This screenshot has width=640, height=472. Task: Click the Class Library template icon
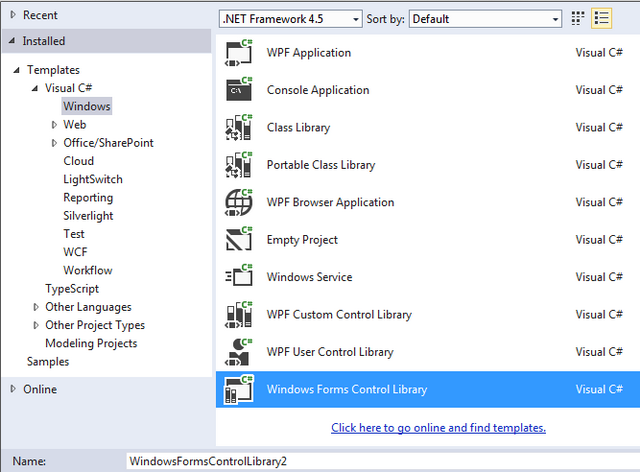click(x=239, y=128)
